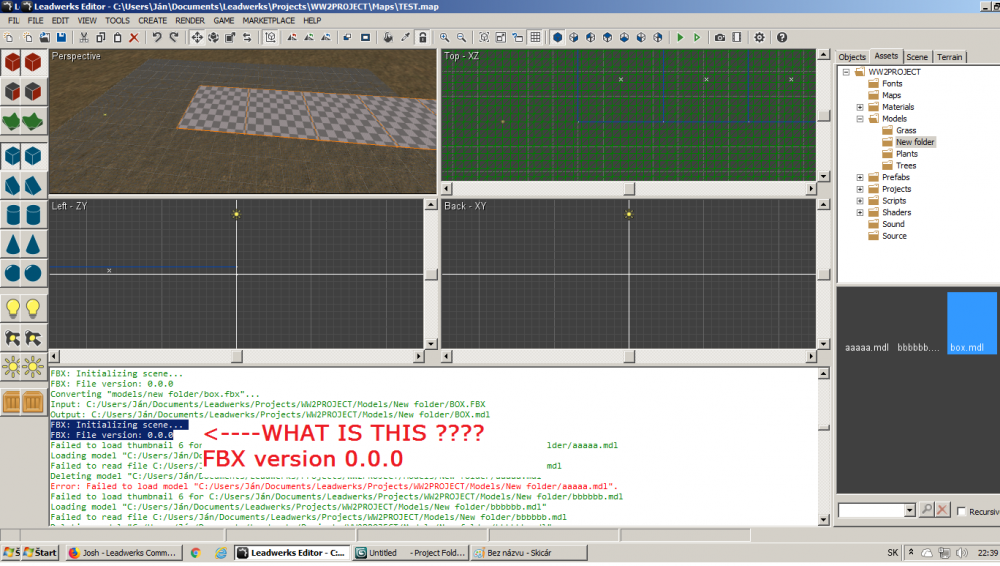Select the blue cylinder primitive tool
Image resolution: width=1000 pixels, height=566 pixels.
point(14,215)
